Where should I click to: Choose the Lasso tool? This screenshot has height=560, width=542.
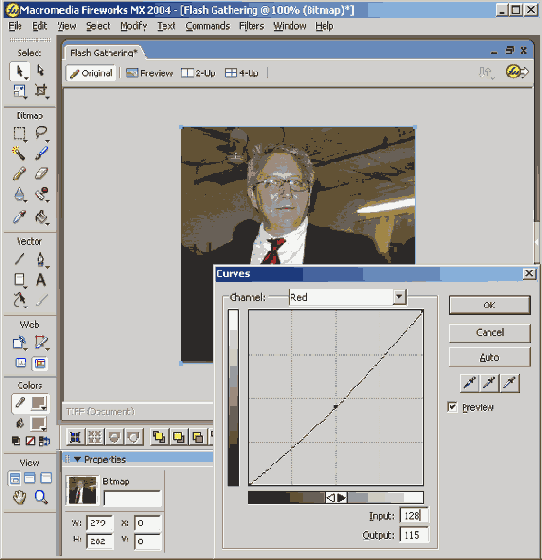41,133
